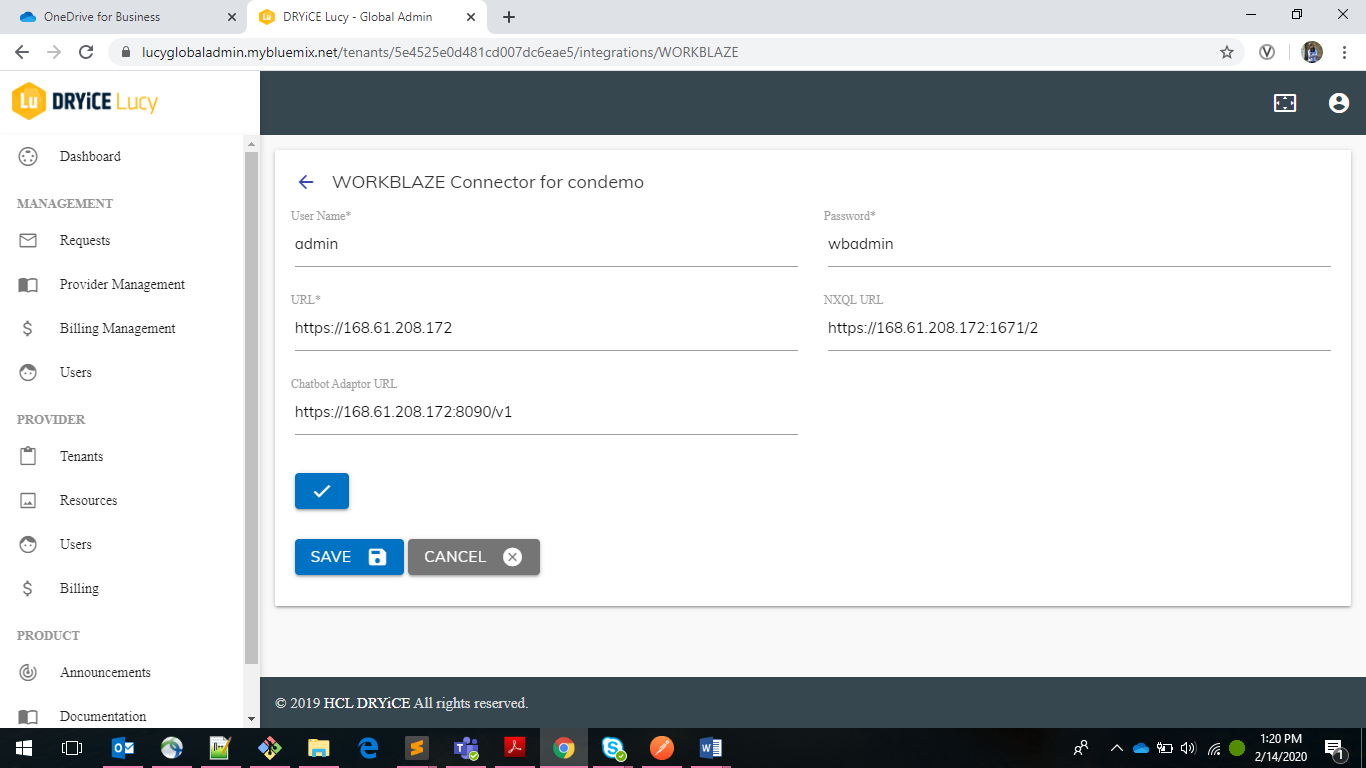Click the Requests envelope icon

[x=28, y=240]
